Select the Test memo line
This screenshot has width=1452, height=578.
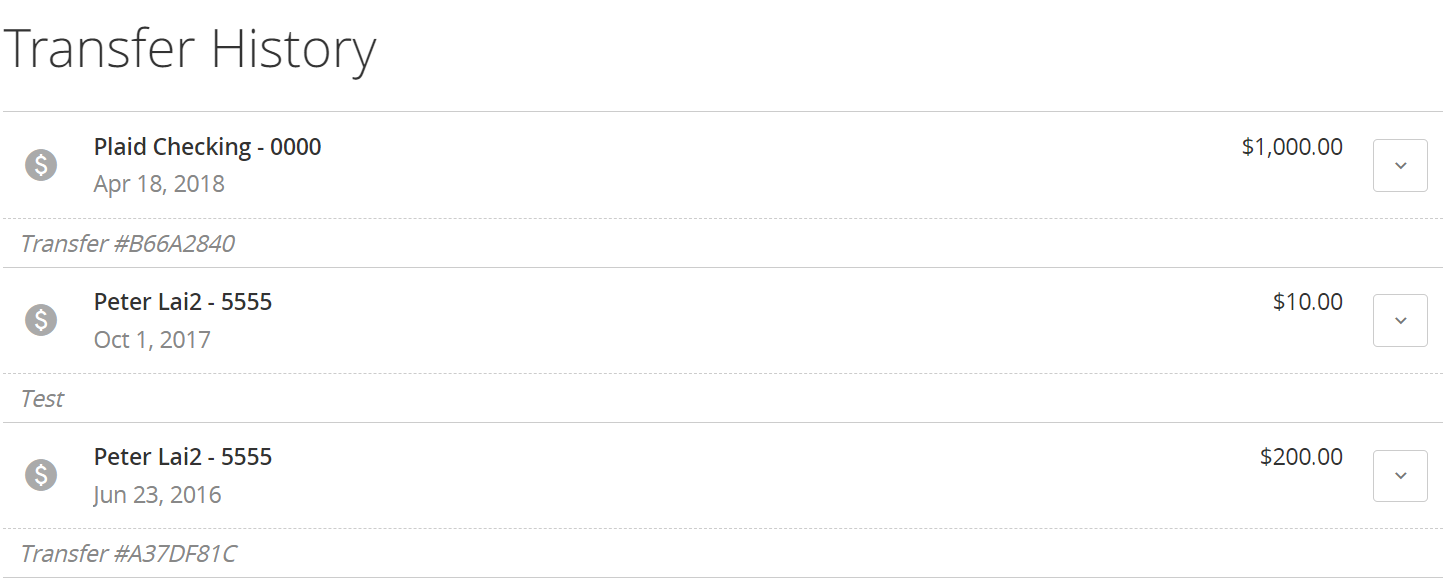pos(42,398)
